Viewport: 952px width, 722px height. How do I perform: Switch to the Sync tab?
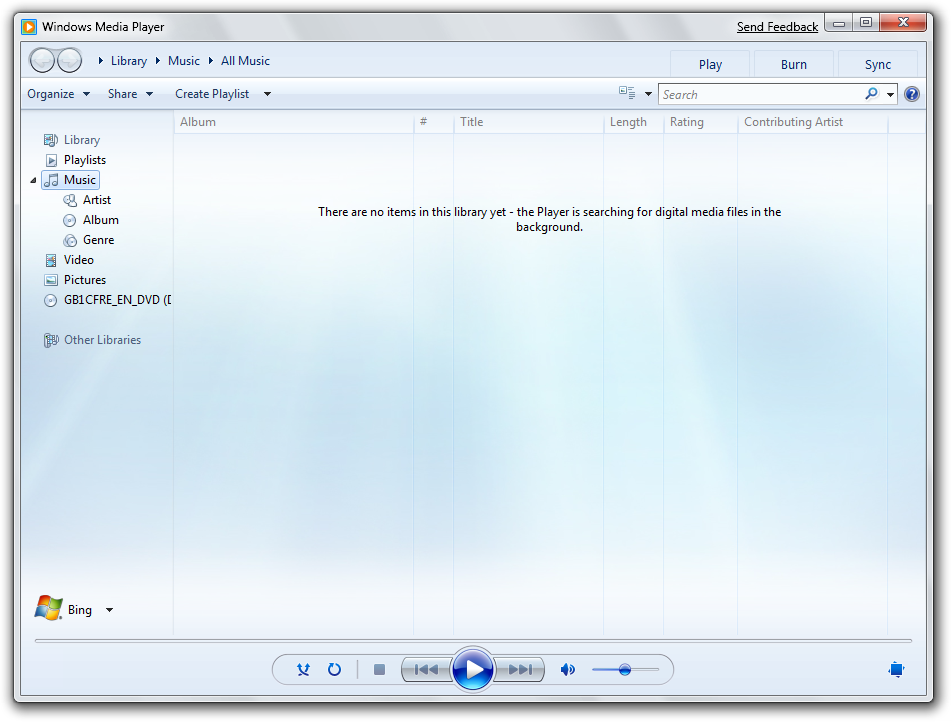pos(877,64)
